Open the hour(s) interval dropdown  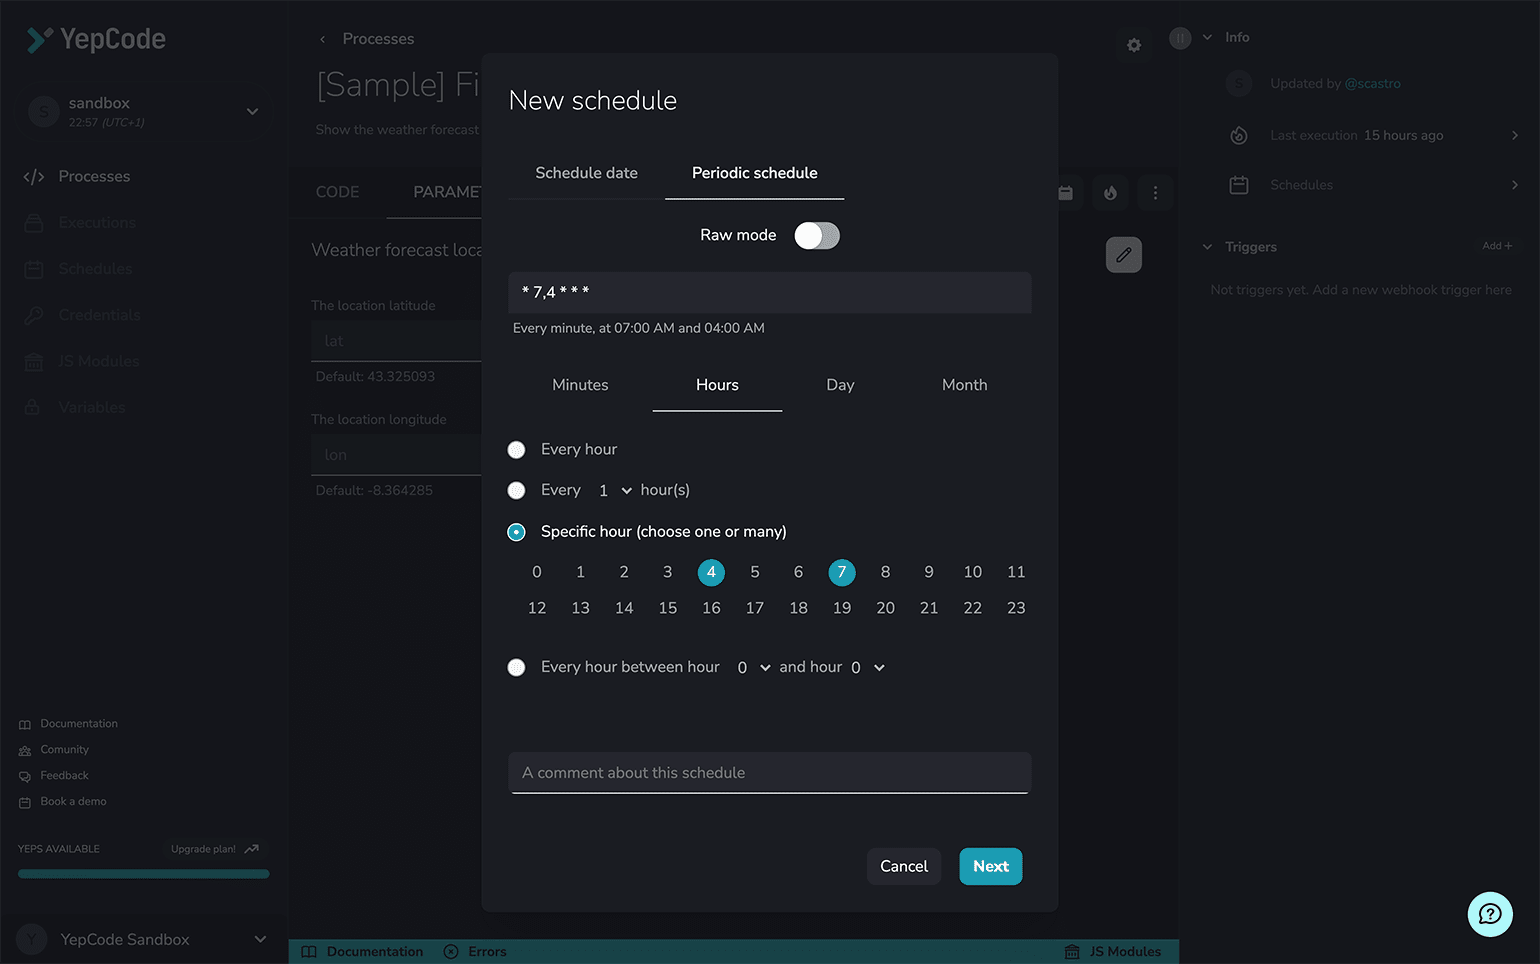pyautogui.click(x=625, y=490)
